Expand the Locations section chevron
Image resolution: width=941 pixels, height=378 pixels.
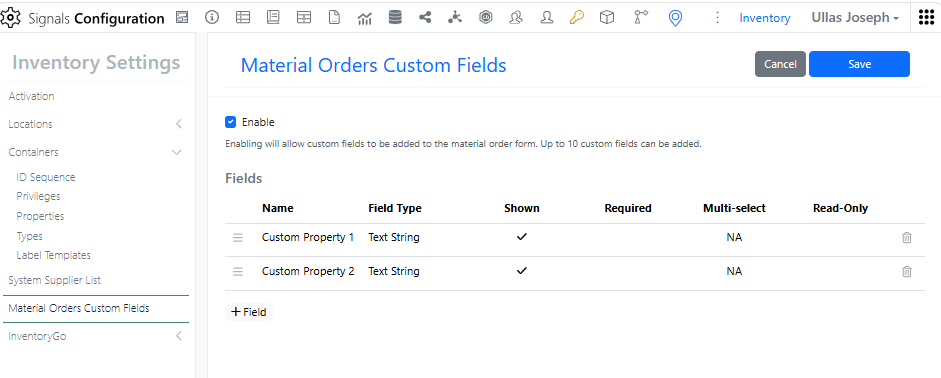pyautogui.click(x=178, y=124)
